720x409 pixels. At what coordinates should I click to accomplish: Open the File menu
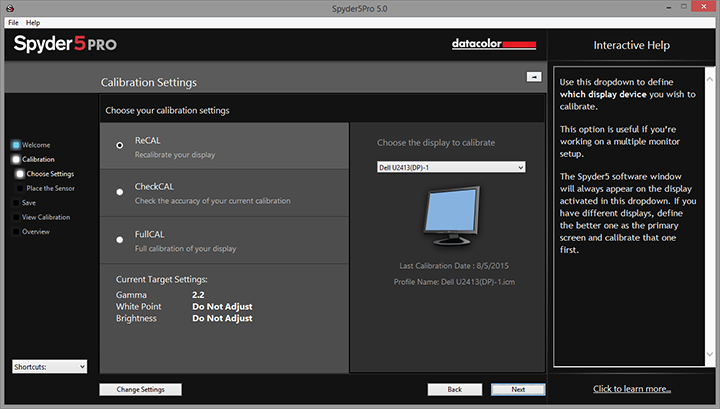coord(13,22)
